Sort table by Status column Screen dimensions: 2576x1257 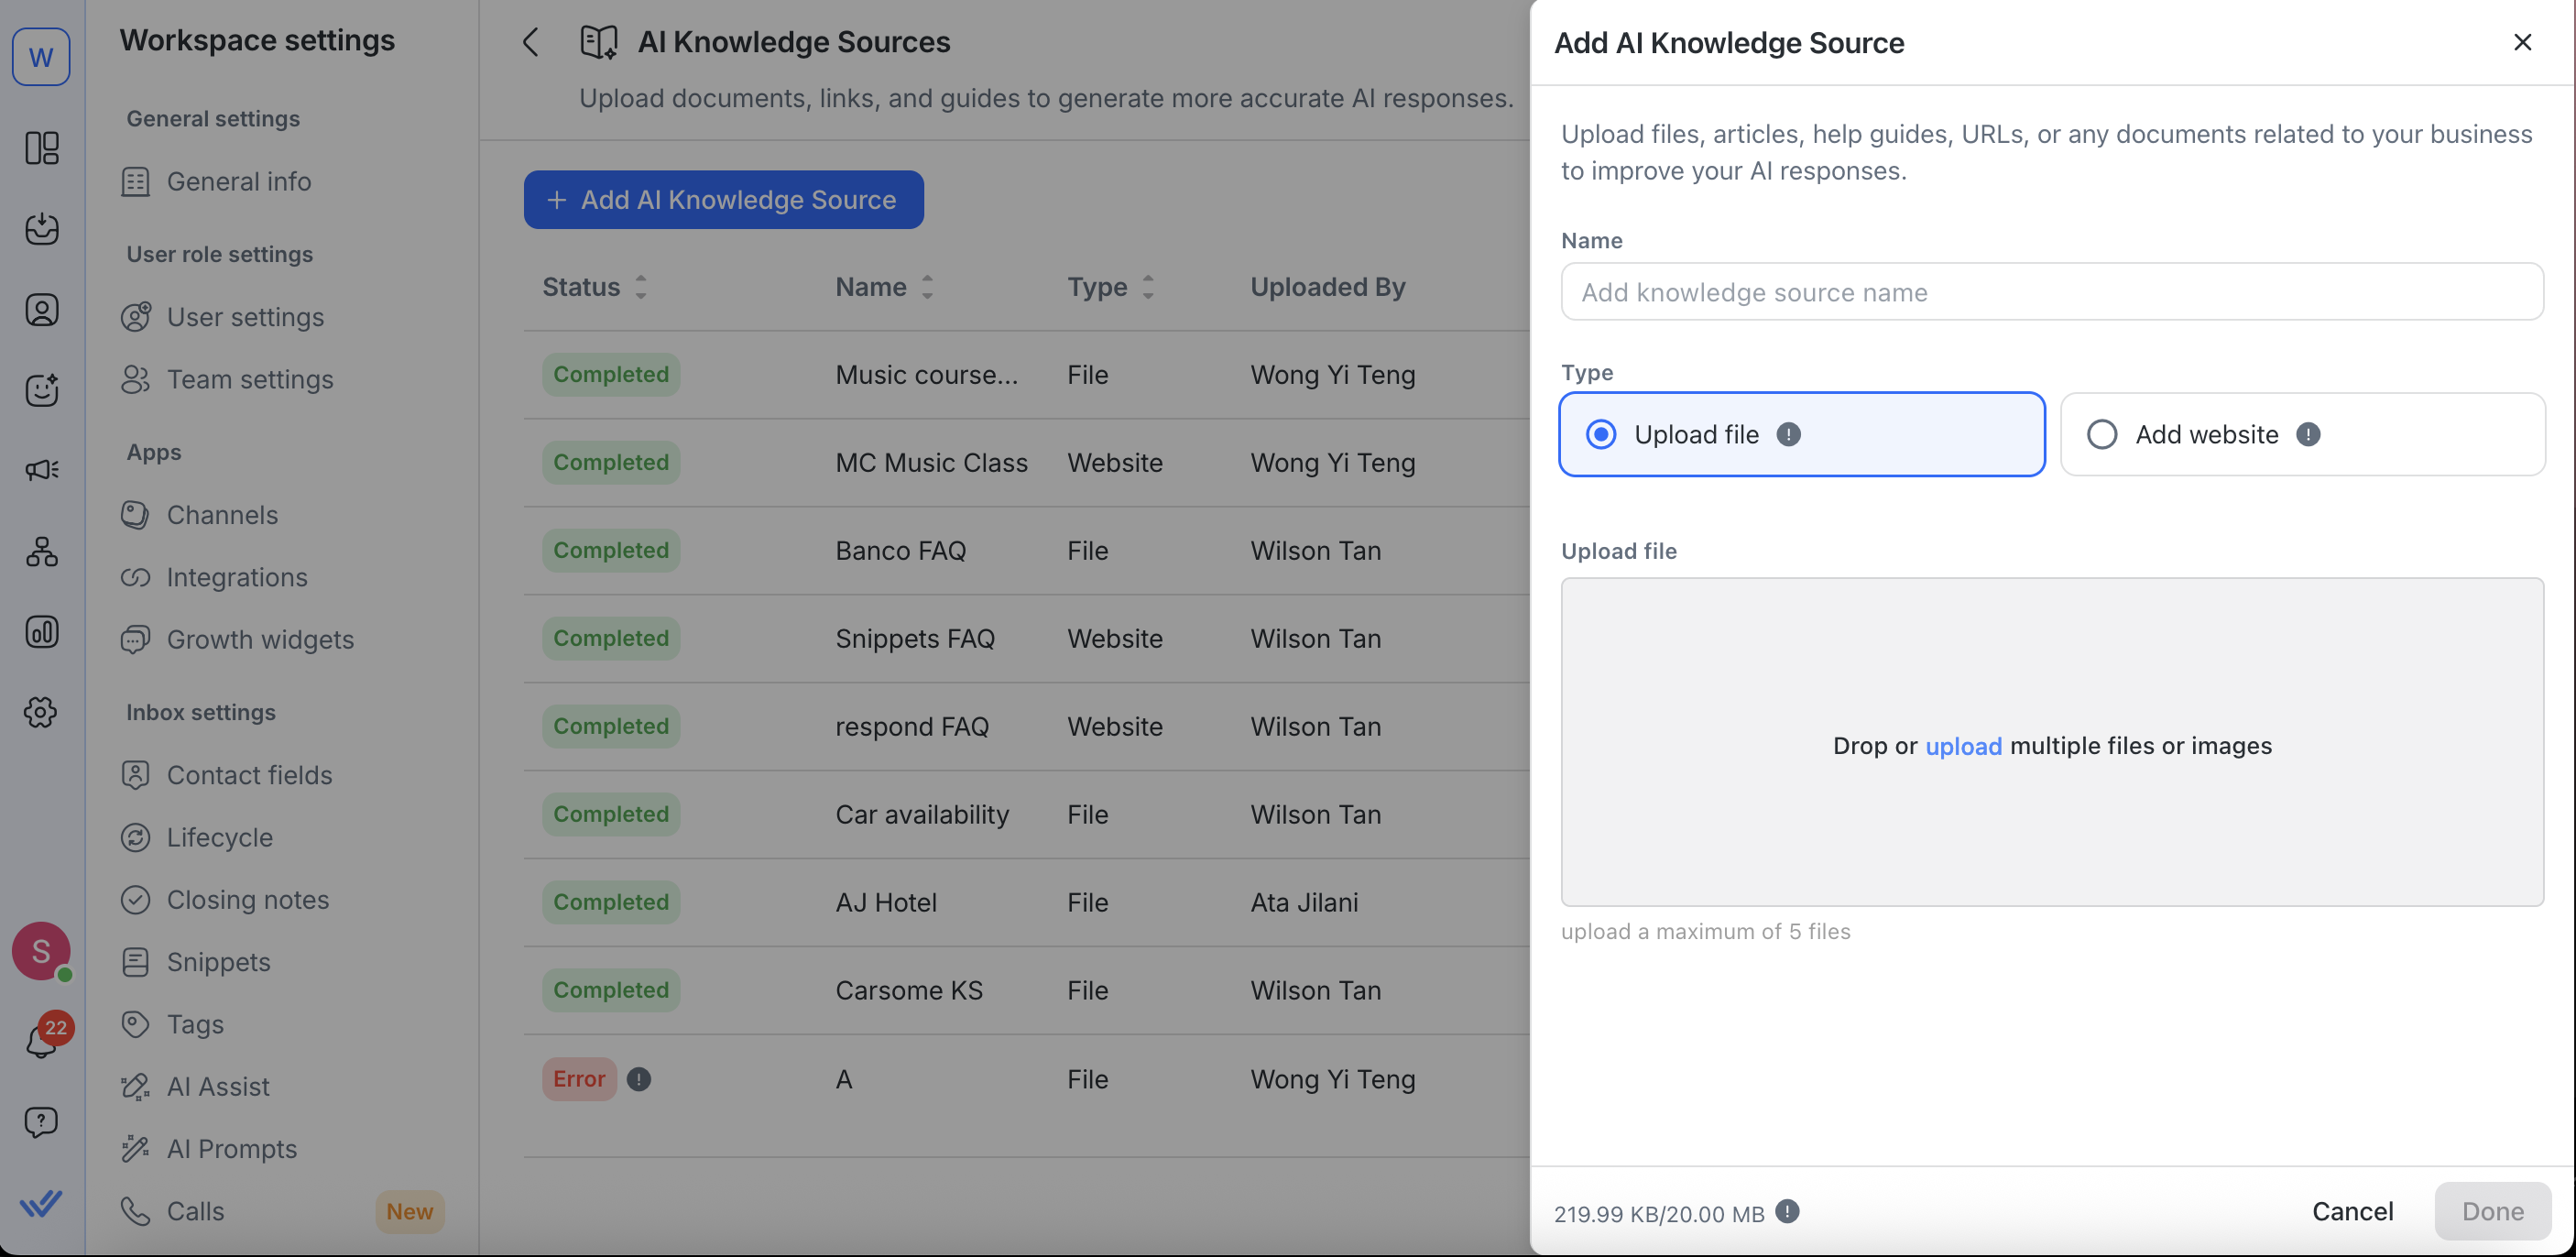(x=641, y=287)
